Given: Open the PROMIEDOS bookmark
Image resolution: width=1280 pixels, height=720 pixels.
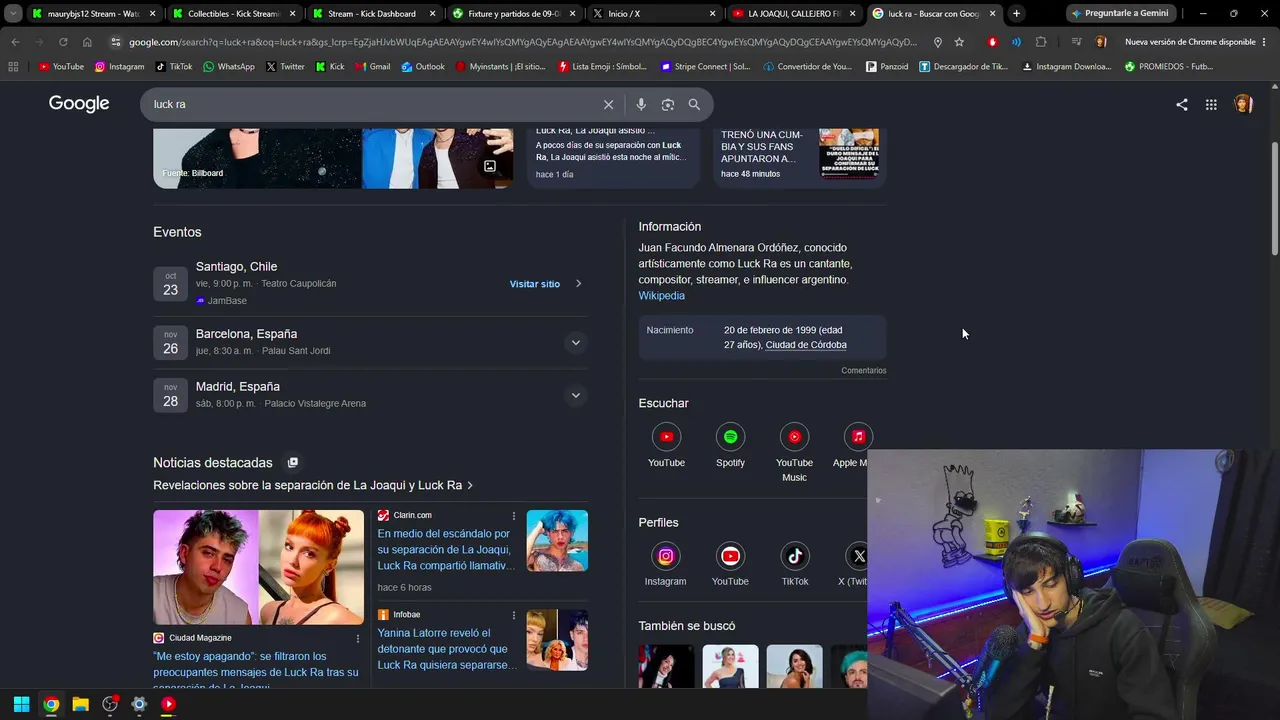Looking at the screenshot, I should point(1169,67).
